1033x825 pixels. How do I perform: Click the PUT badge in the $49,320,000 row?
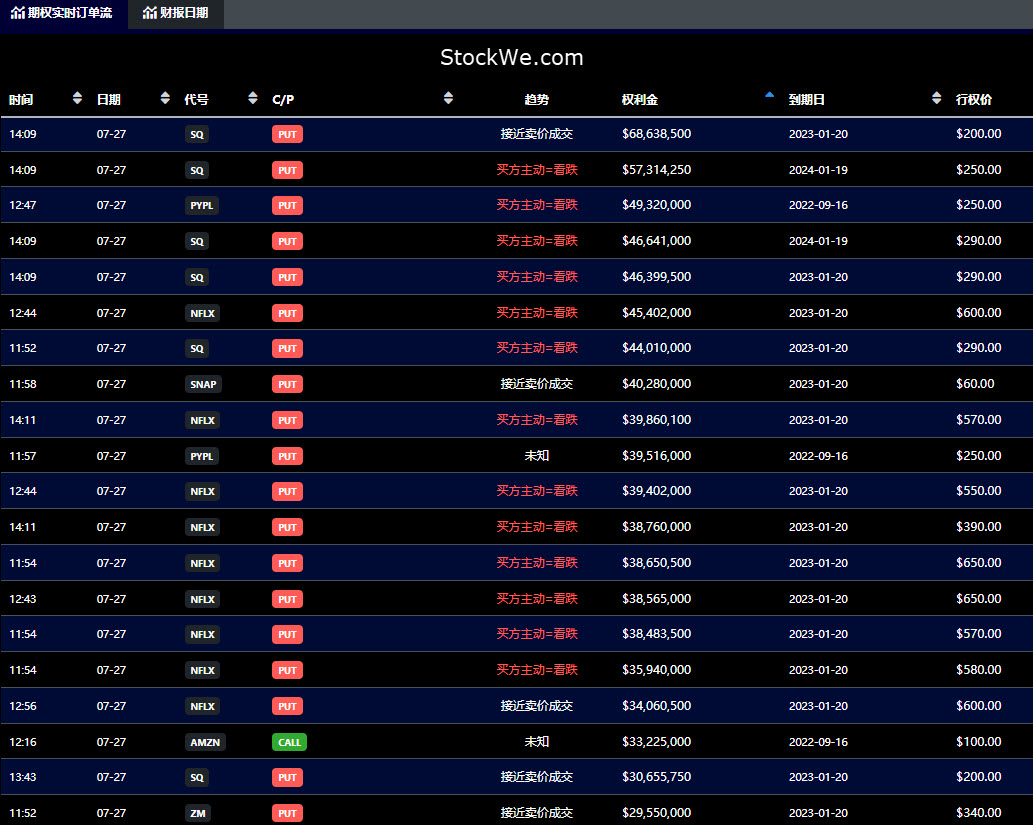click(x=287, y=206)
